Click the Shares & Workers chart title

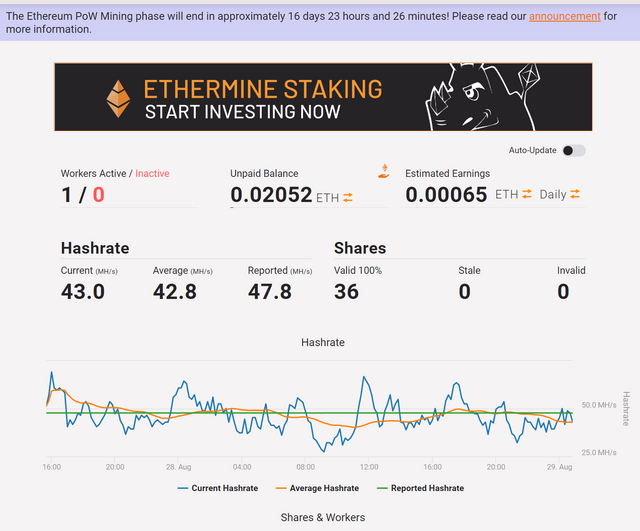tap(323, 518)
